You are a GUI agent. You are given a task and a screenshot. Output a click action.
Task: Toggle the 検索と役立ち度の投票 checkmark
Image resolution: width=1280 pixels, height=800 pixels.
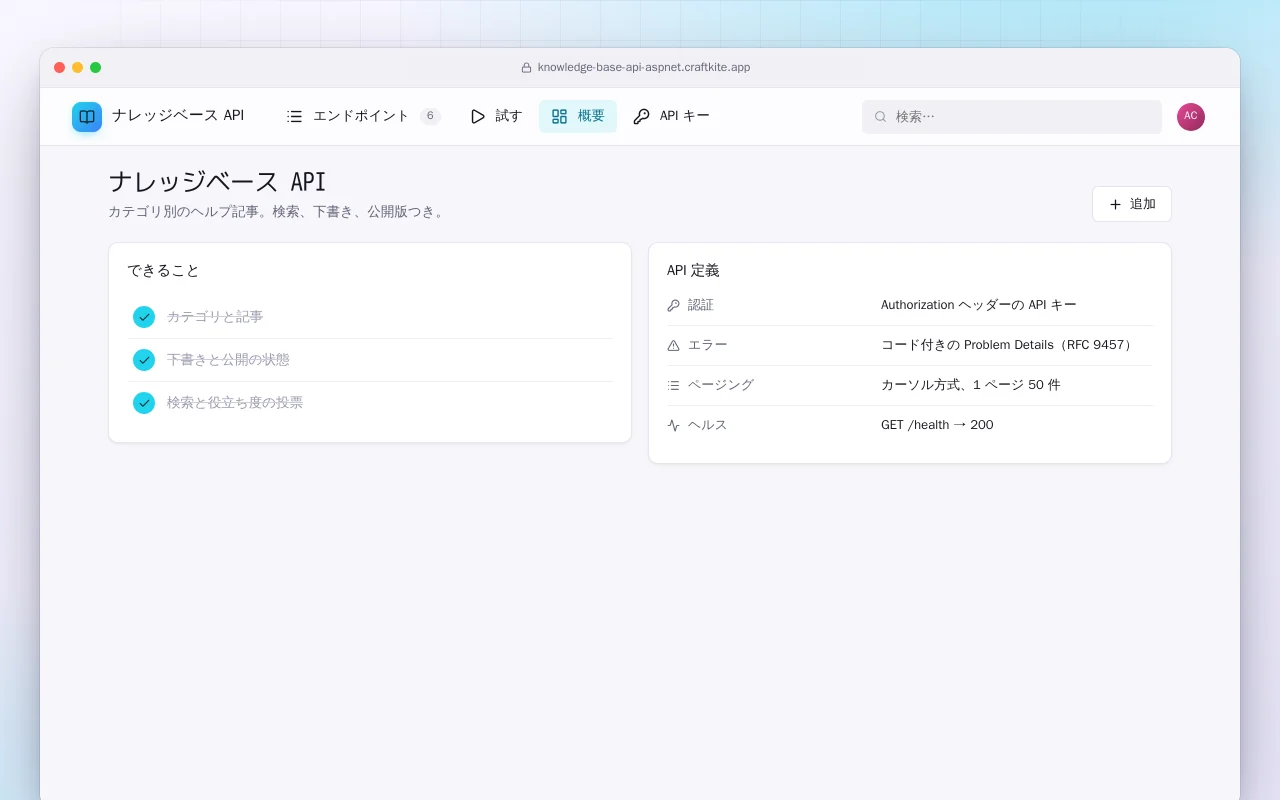click(x=144, y=403)
